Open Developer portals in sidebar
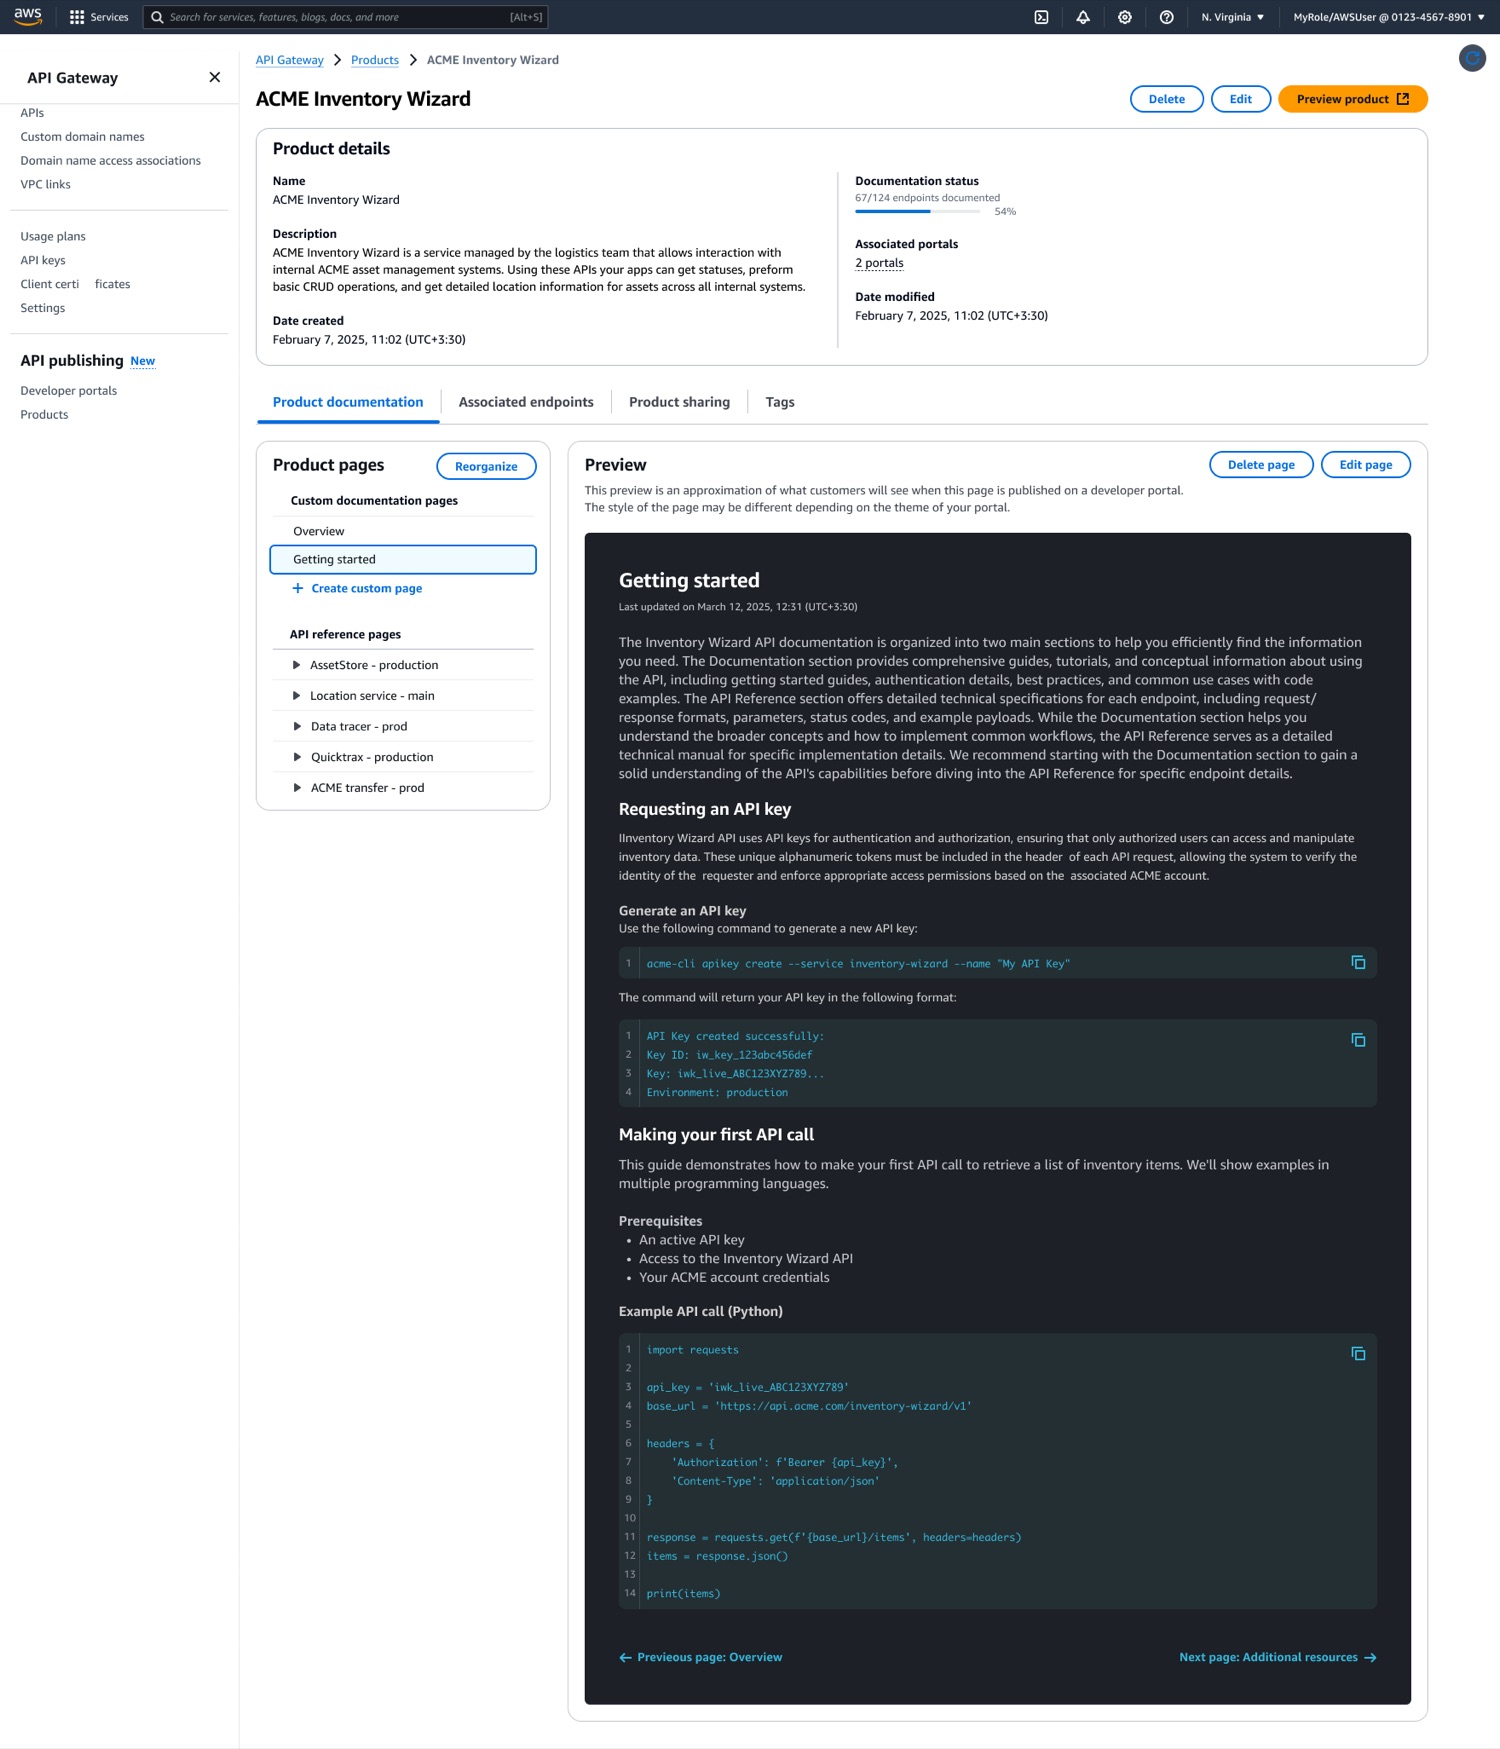 tap(68, 391)
